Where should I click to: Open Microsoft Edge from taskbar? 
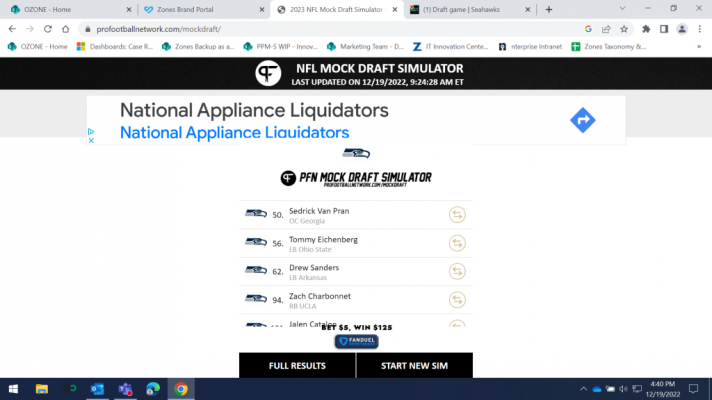(153, 389)
